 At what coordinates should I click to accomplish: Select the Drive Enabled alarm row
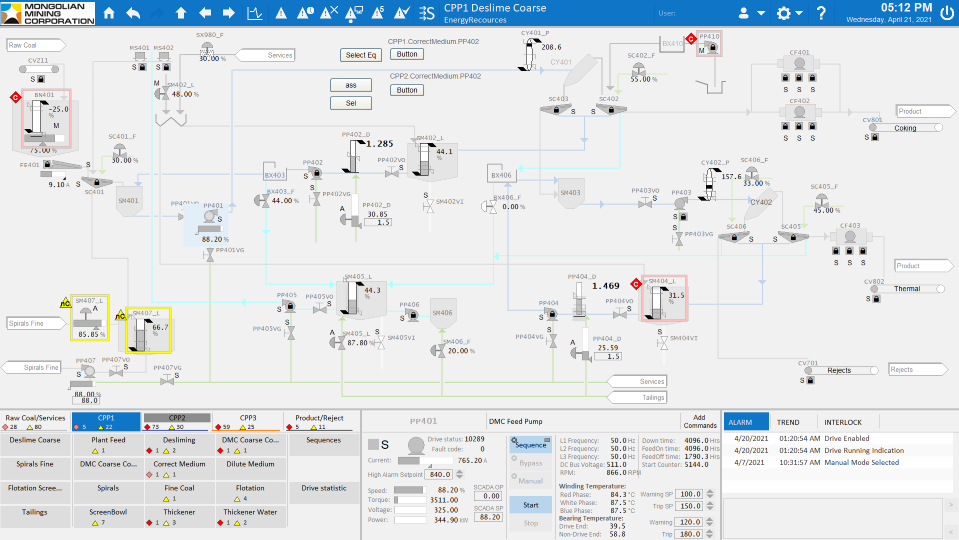point(837,438)
